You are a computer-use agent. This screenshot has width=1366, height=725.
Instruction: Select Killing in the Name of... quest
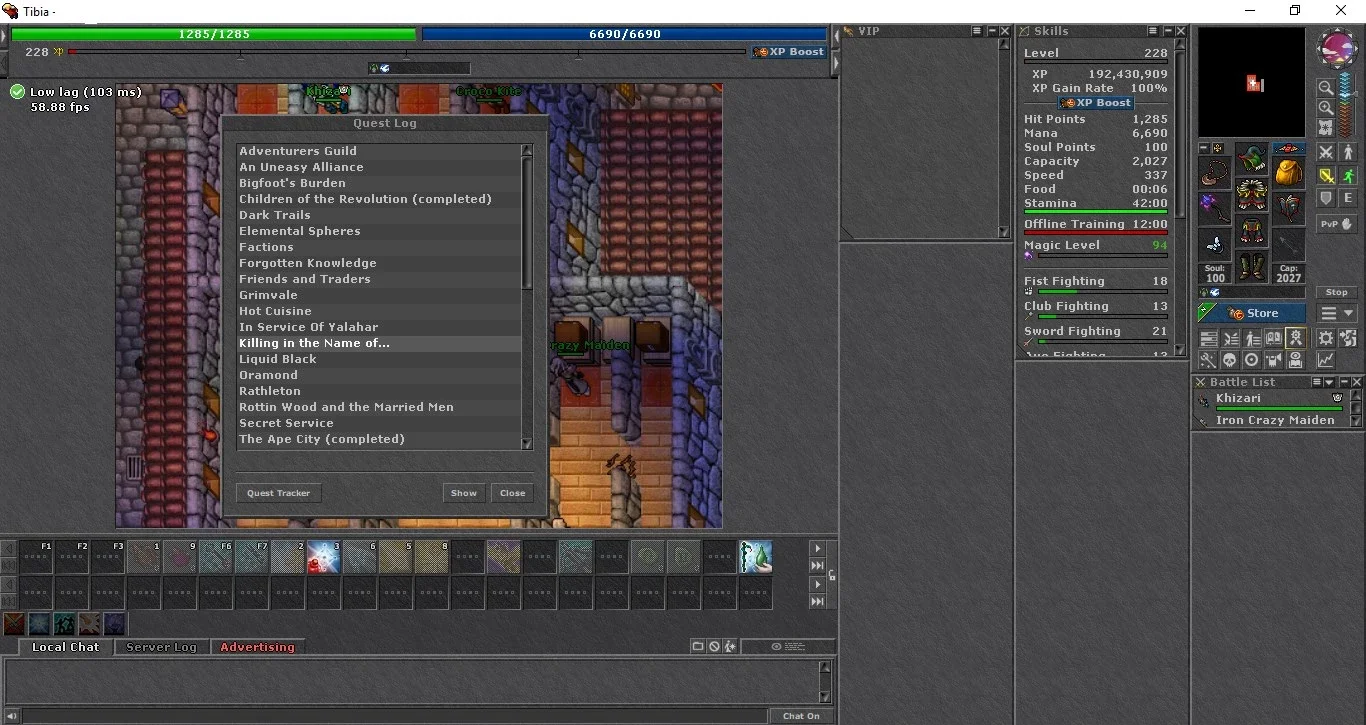tap(379, 343)
